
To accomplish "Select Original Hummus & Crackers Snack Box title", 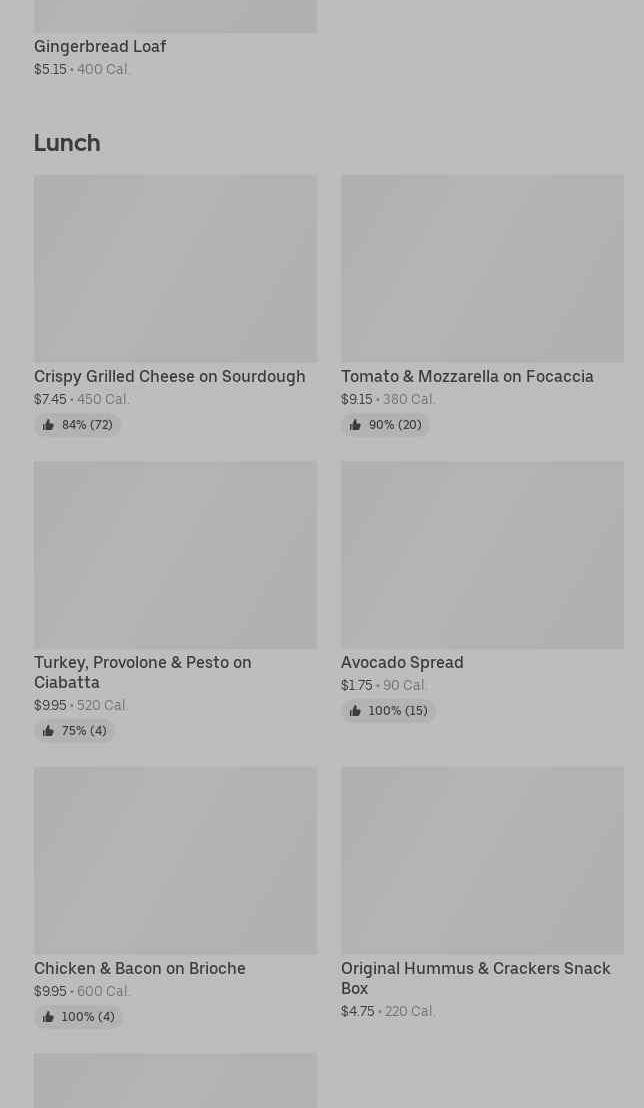I will (475, 978).
